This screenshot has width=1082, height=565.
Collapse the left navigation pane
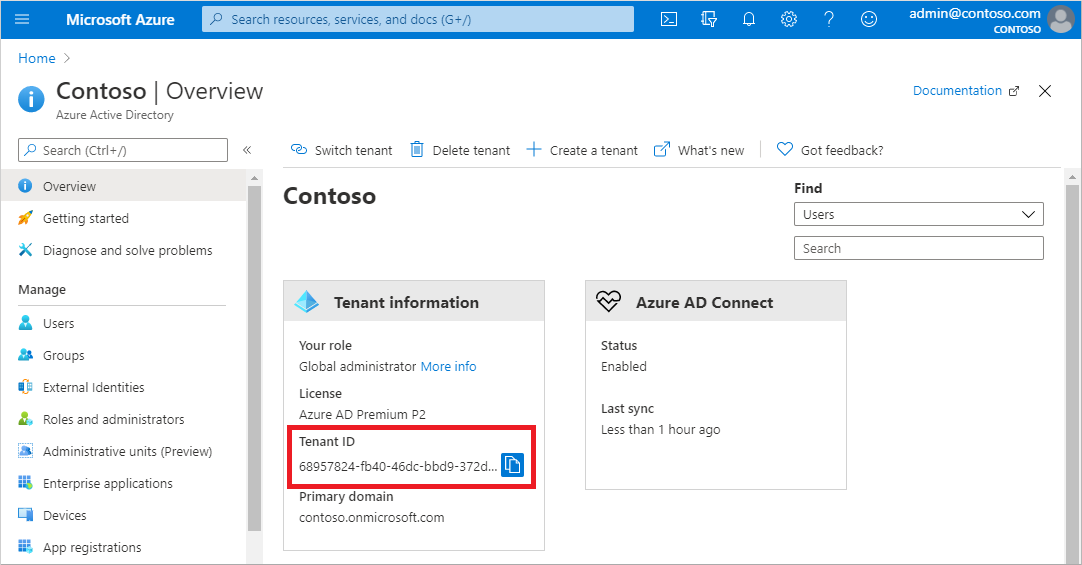[247, 150]
